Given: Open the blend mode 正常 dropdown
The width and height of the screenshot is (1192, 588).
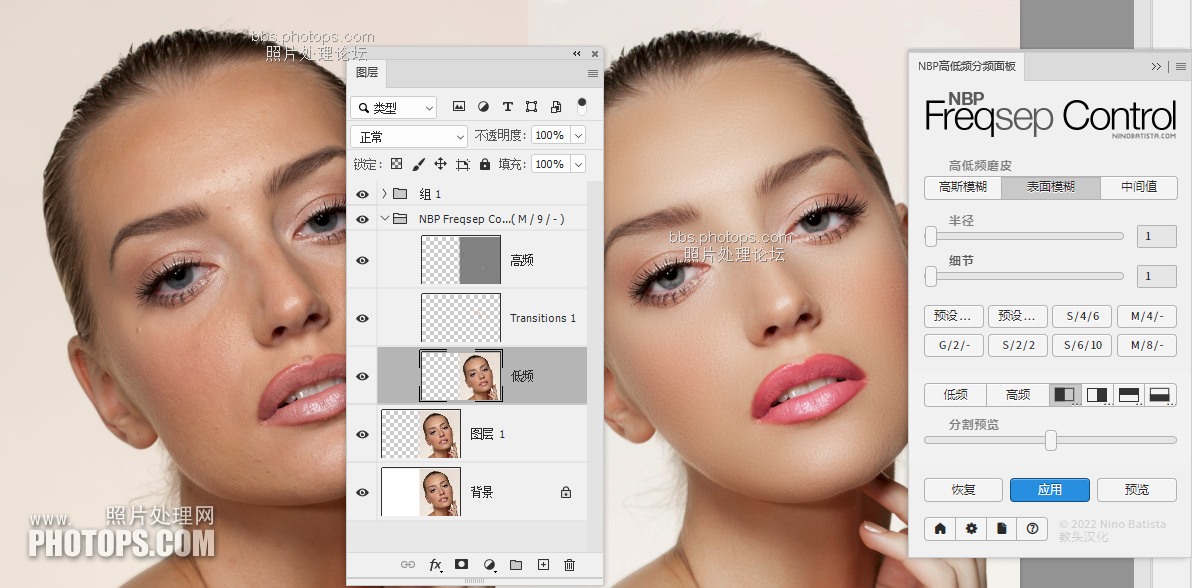Looking at the screenshot, I should [x=409, y=137].
